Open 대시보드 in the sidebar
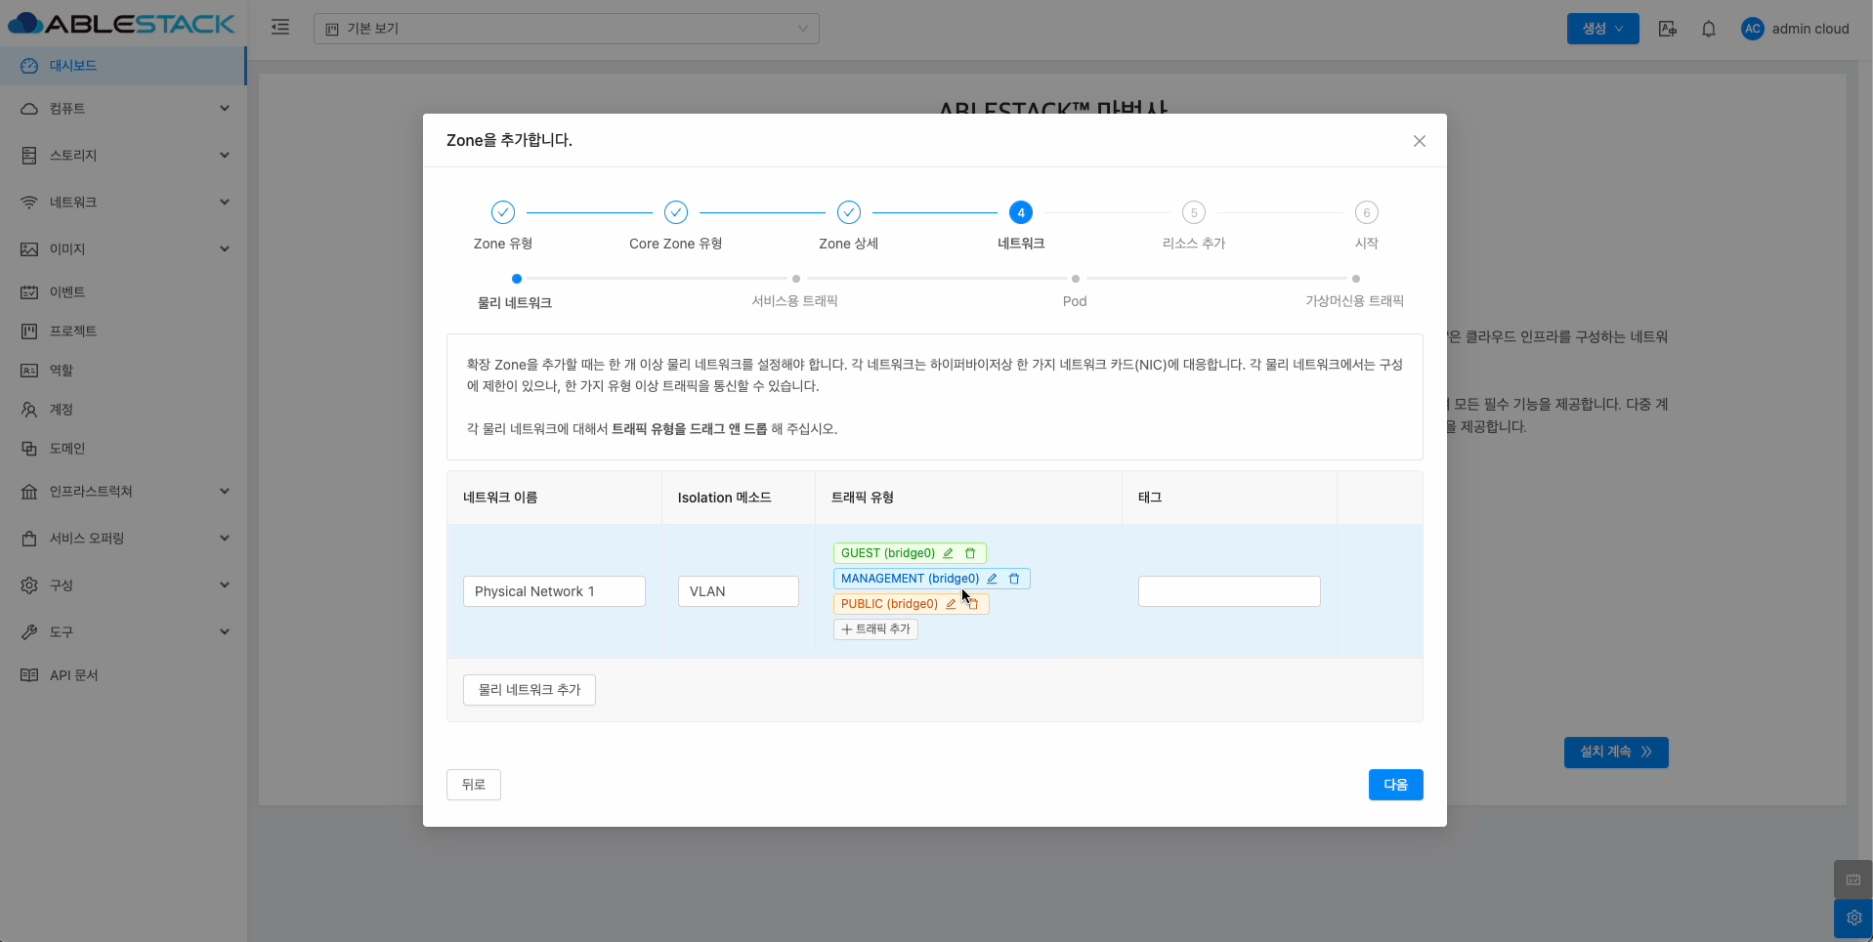The height and width of the screenshot is (942, 1873). click(x=73, y=66)
